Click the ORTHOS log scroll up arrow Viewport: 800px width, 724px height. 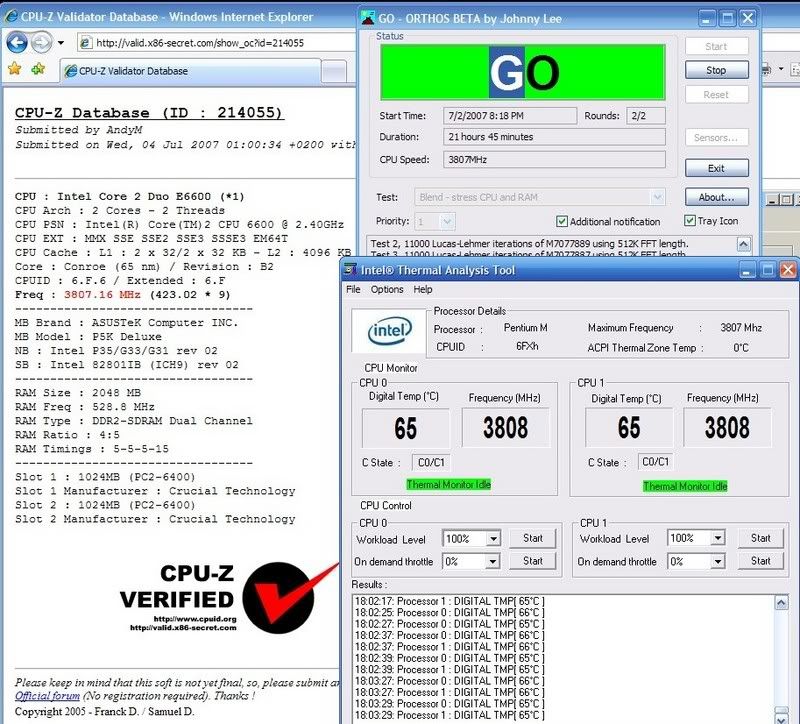pyautogui.click(x=744, y=244)
